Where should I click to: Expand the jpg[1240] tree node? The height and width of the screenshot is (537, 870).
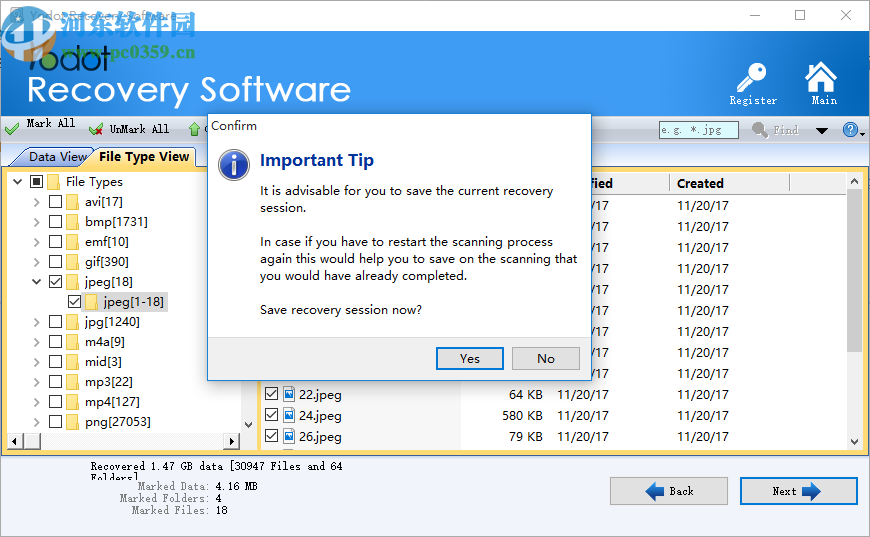[37, 322]
